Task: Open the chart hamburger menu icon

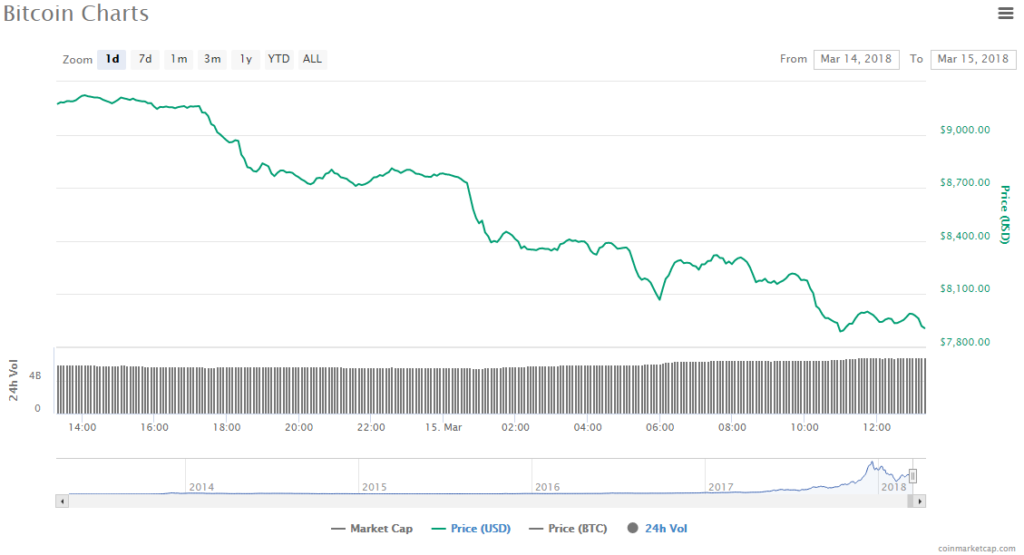Action: [1005, 13]
